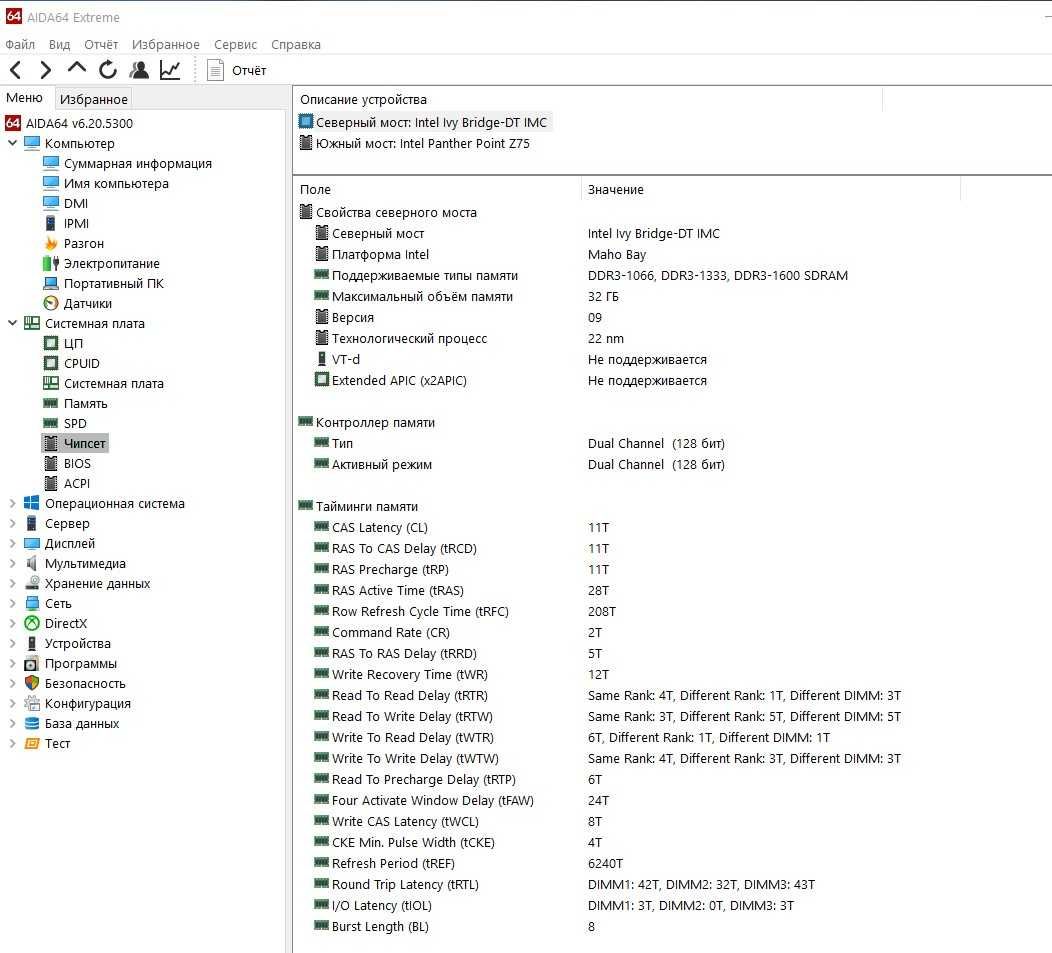The image size is (1052, 953).
Task: Select the CAS Latency (CL) row
Action: [380, 528]
